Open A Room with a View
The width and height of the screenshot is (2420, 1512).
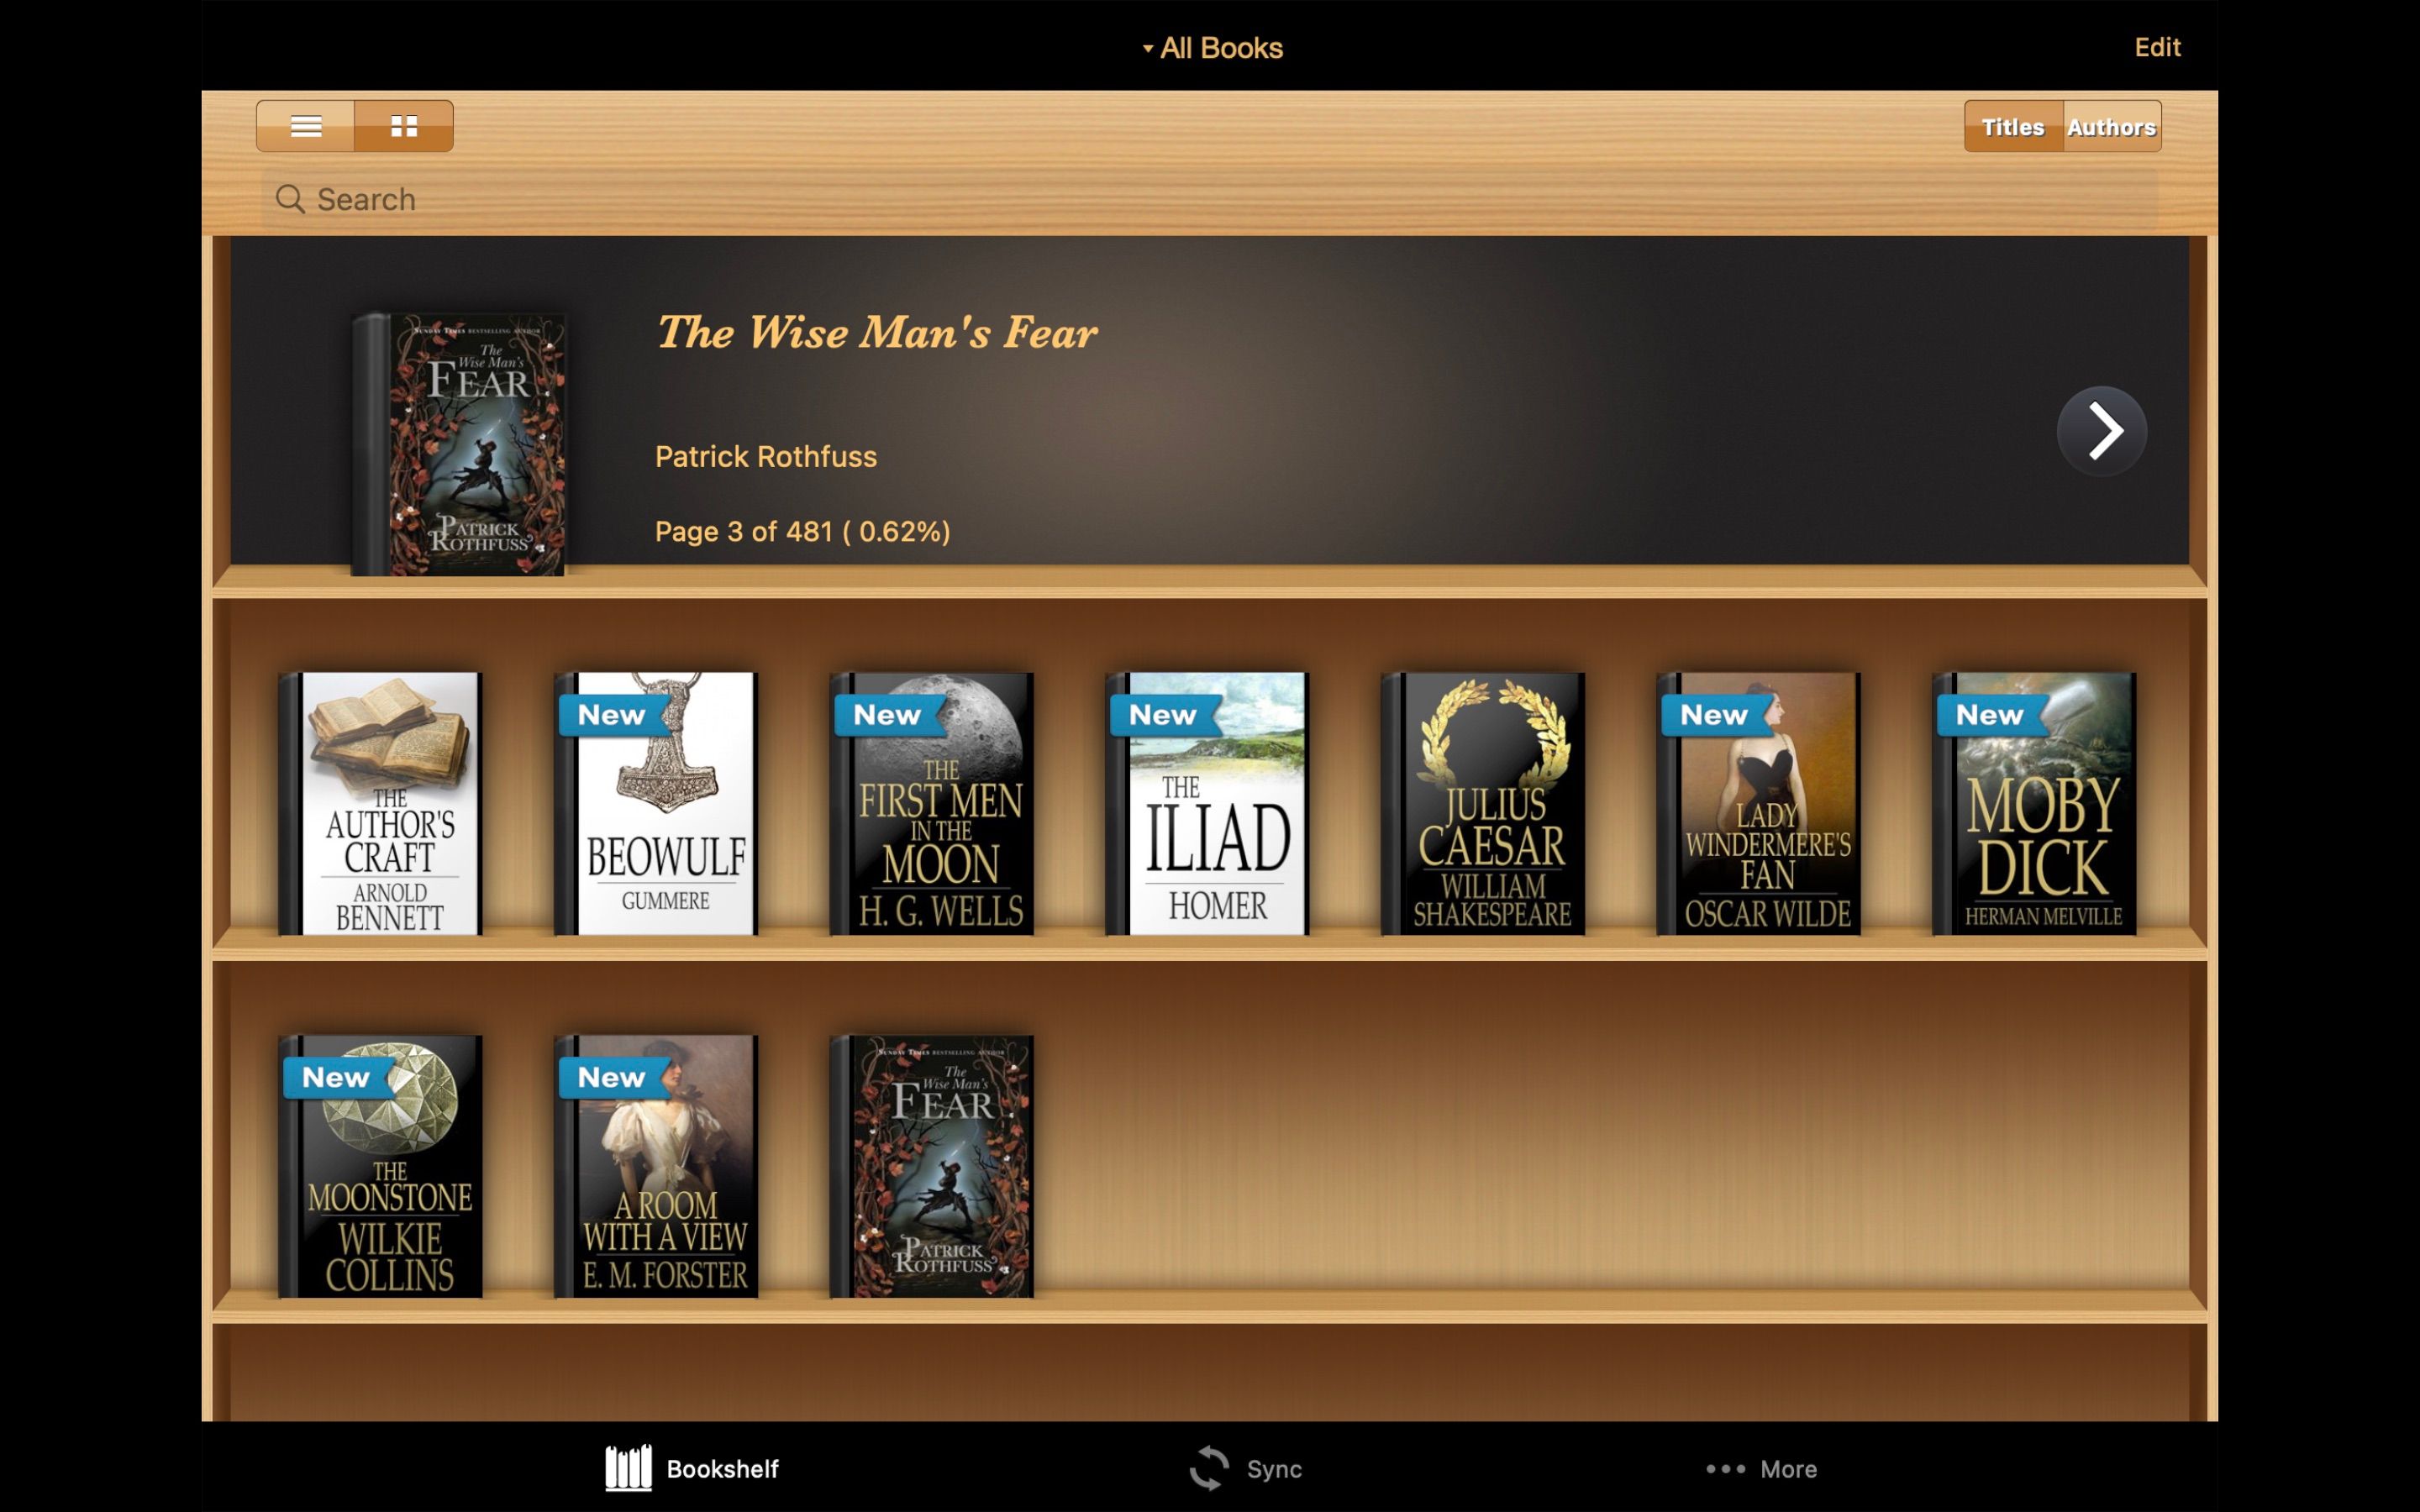[657, 1166]
